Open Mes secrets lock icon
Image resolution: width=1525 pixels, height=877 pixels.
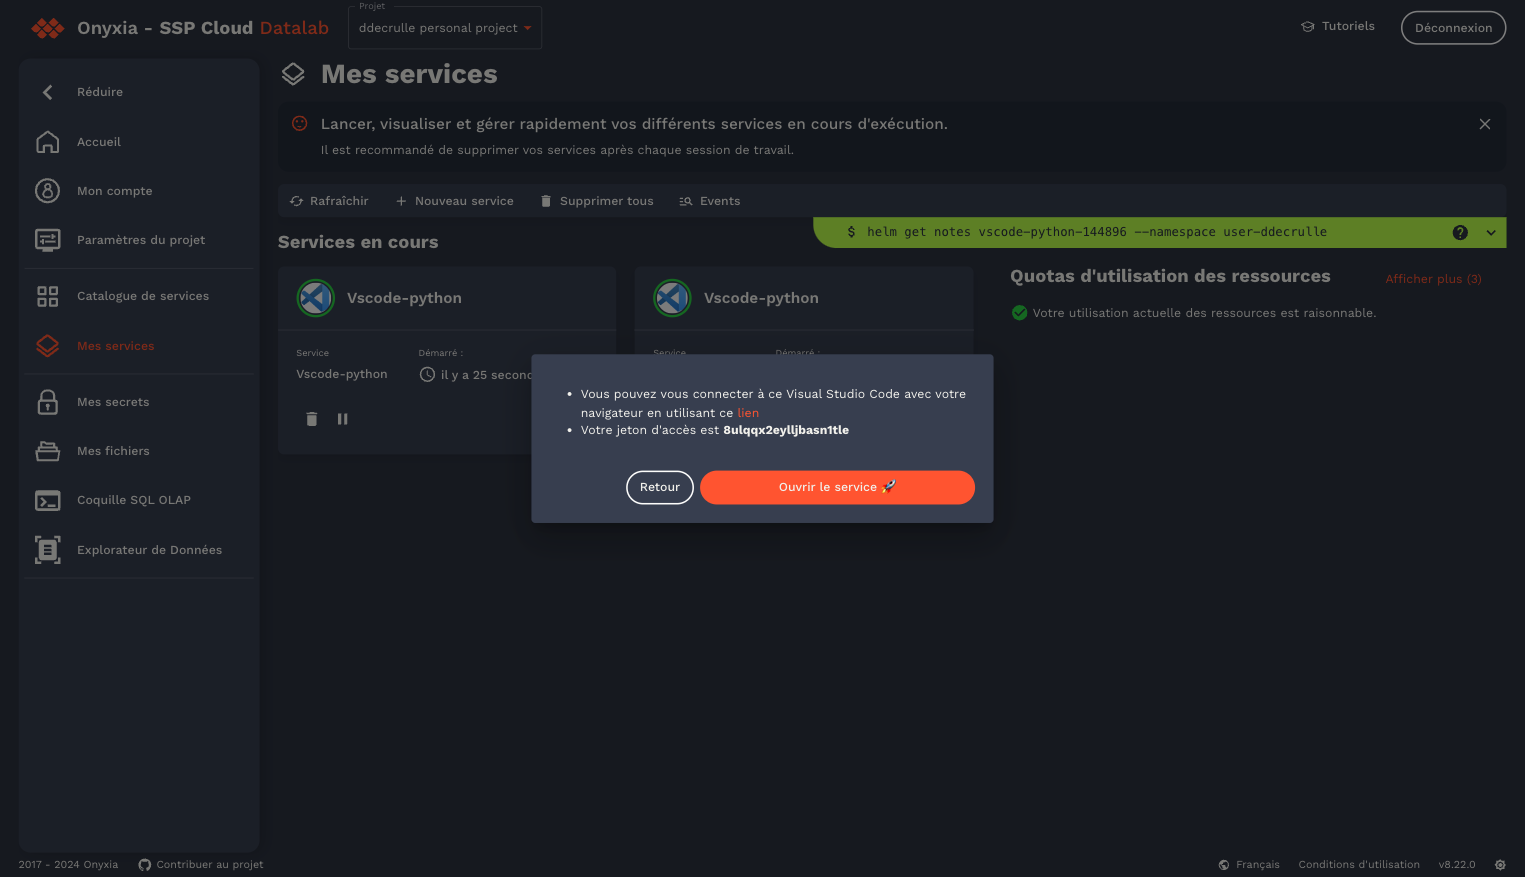click(48, 402)
